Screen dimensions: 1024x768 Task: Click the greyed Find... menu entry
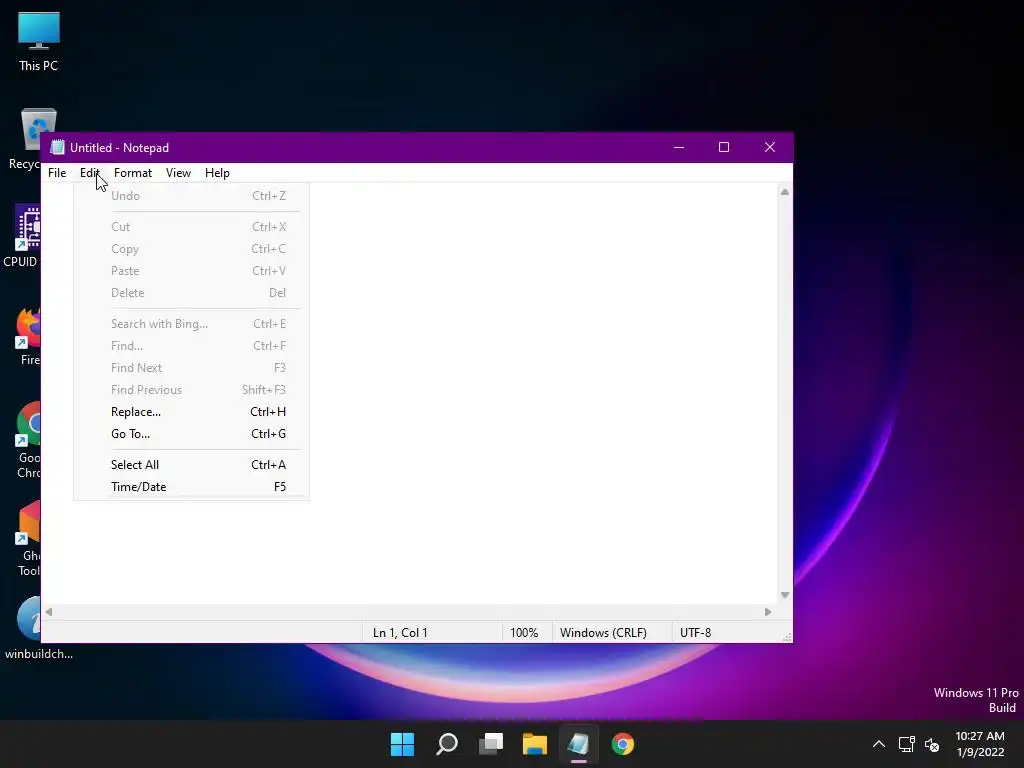click(191, 346)
